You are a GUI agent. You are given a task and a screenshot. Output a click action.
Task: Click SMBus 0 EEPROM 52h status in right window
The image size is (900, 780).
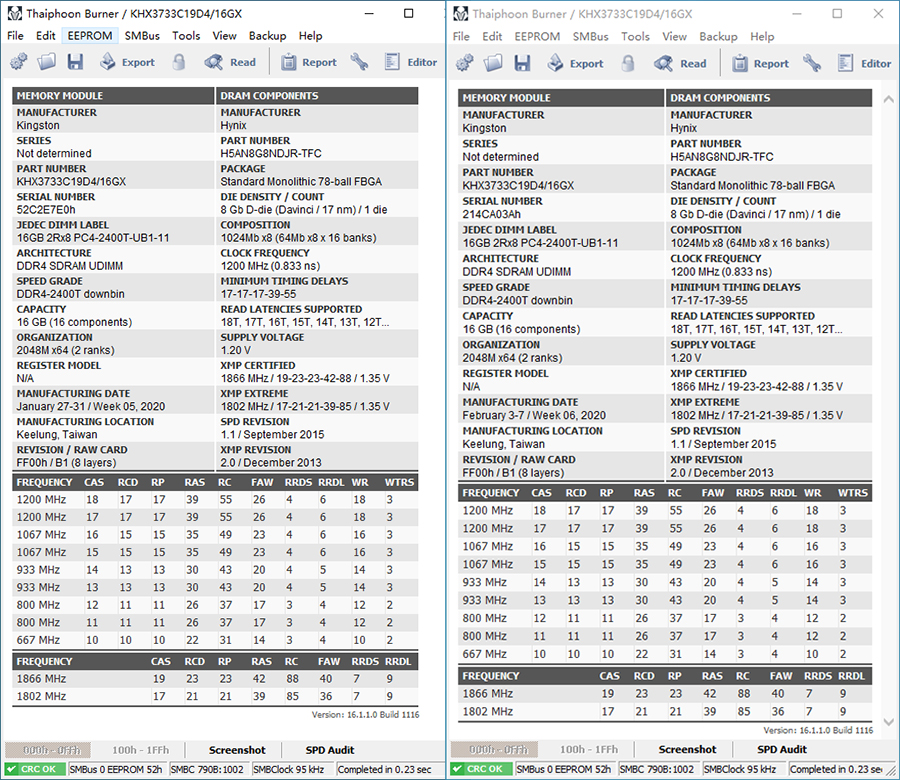click(x=564, y=769)
